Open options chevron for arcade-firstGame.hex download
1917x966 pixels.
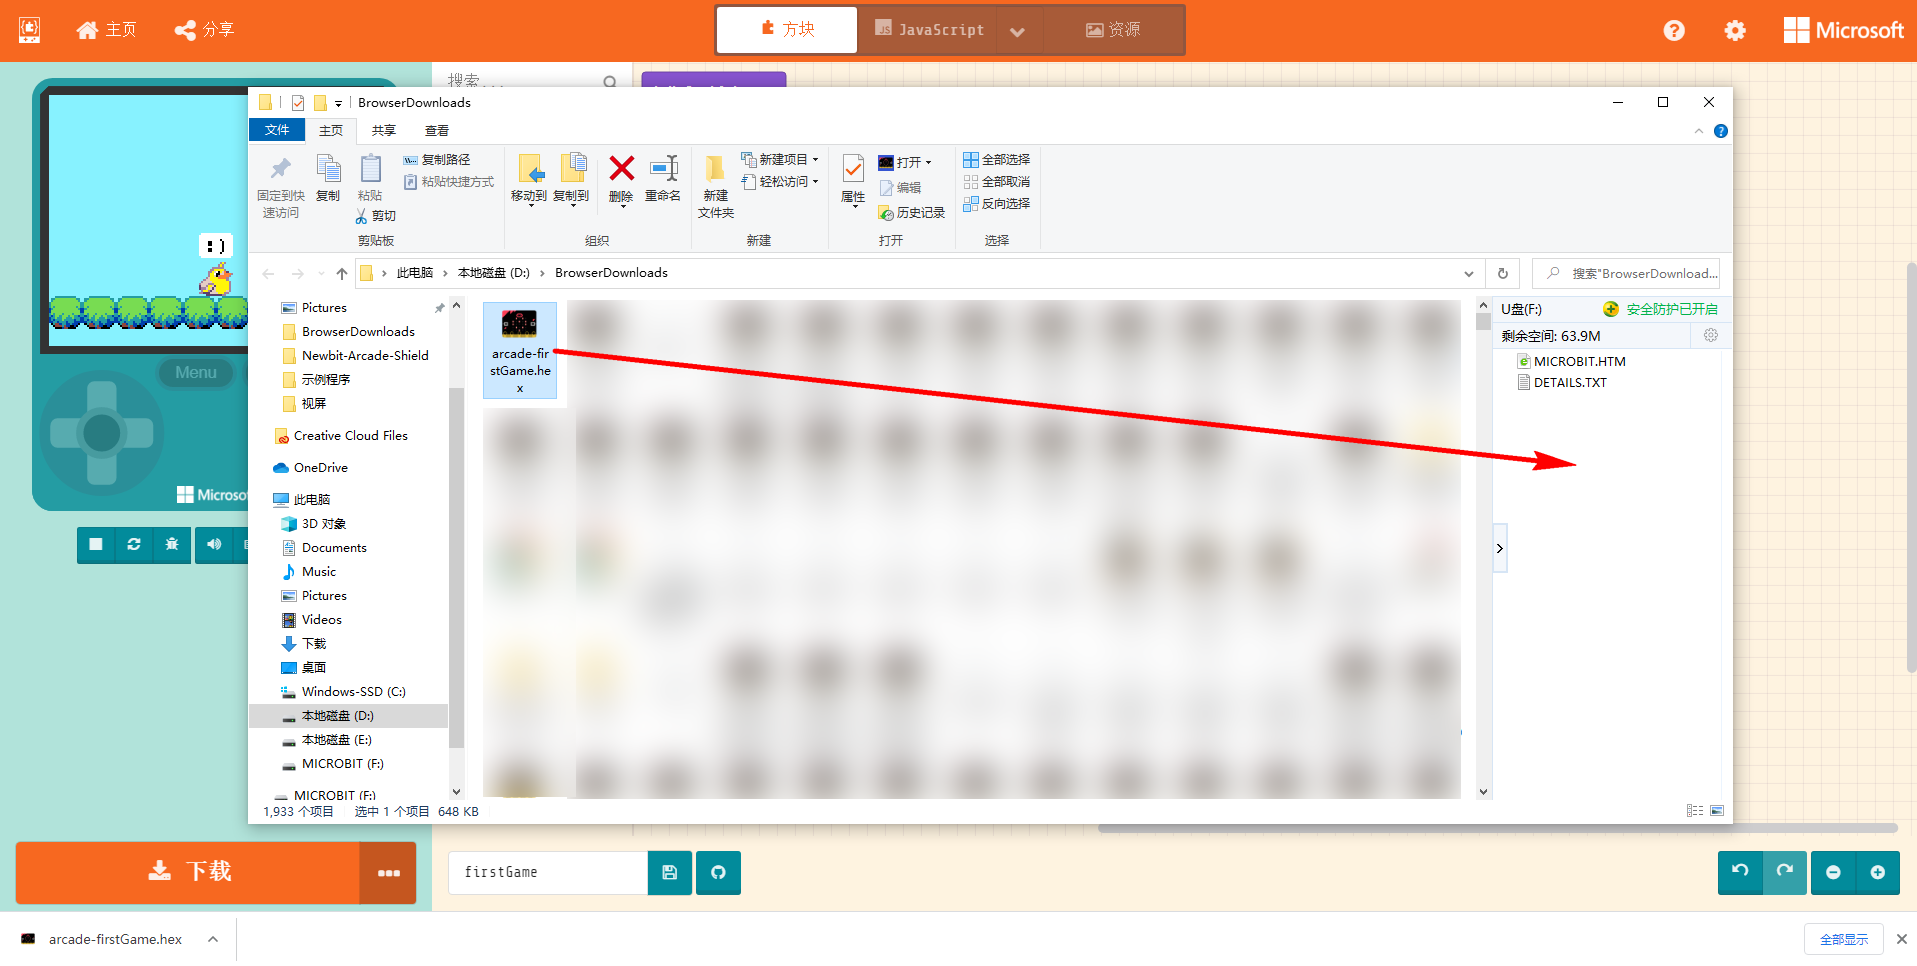click(x=213, y=939)
